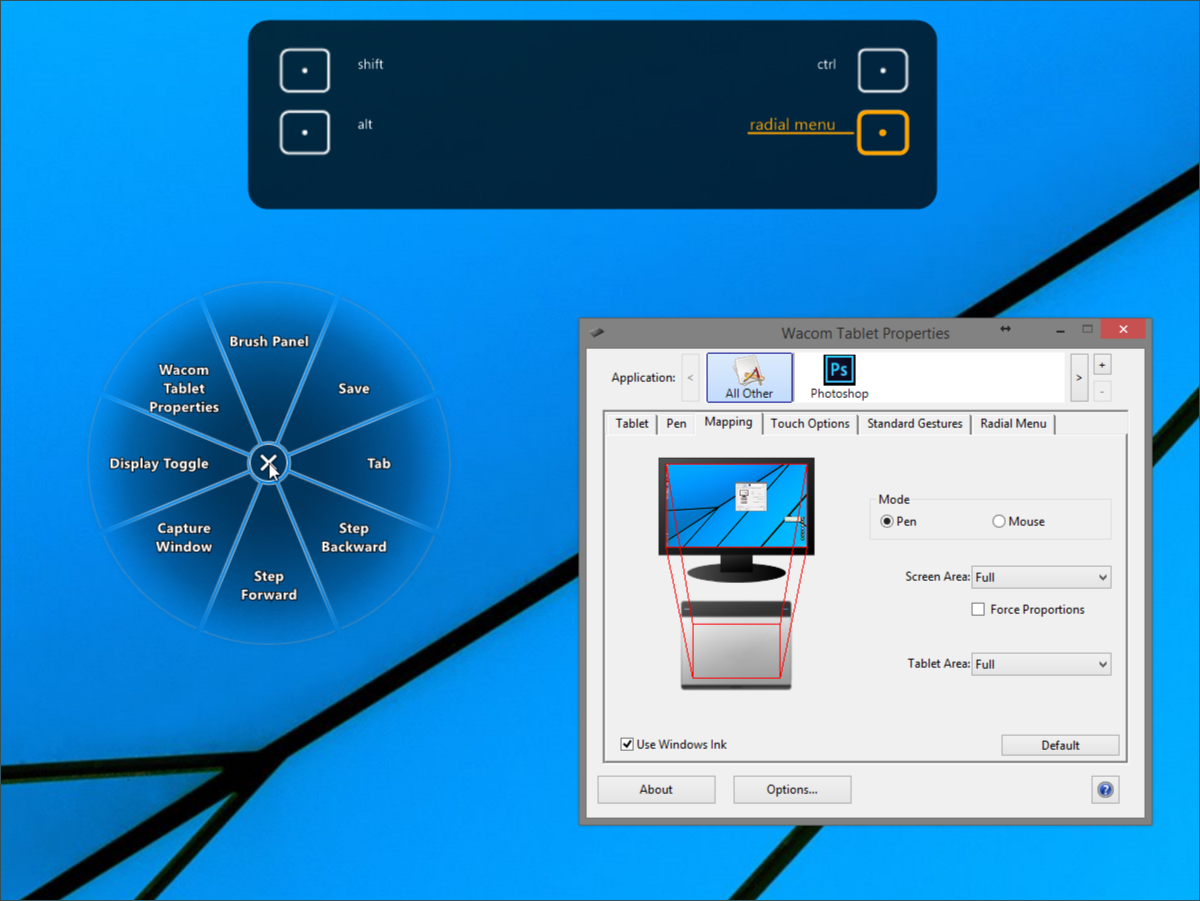Click the tablet preview in mapping diagram
The image size is (1200, 901).
click(736, 645)
